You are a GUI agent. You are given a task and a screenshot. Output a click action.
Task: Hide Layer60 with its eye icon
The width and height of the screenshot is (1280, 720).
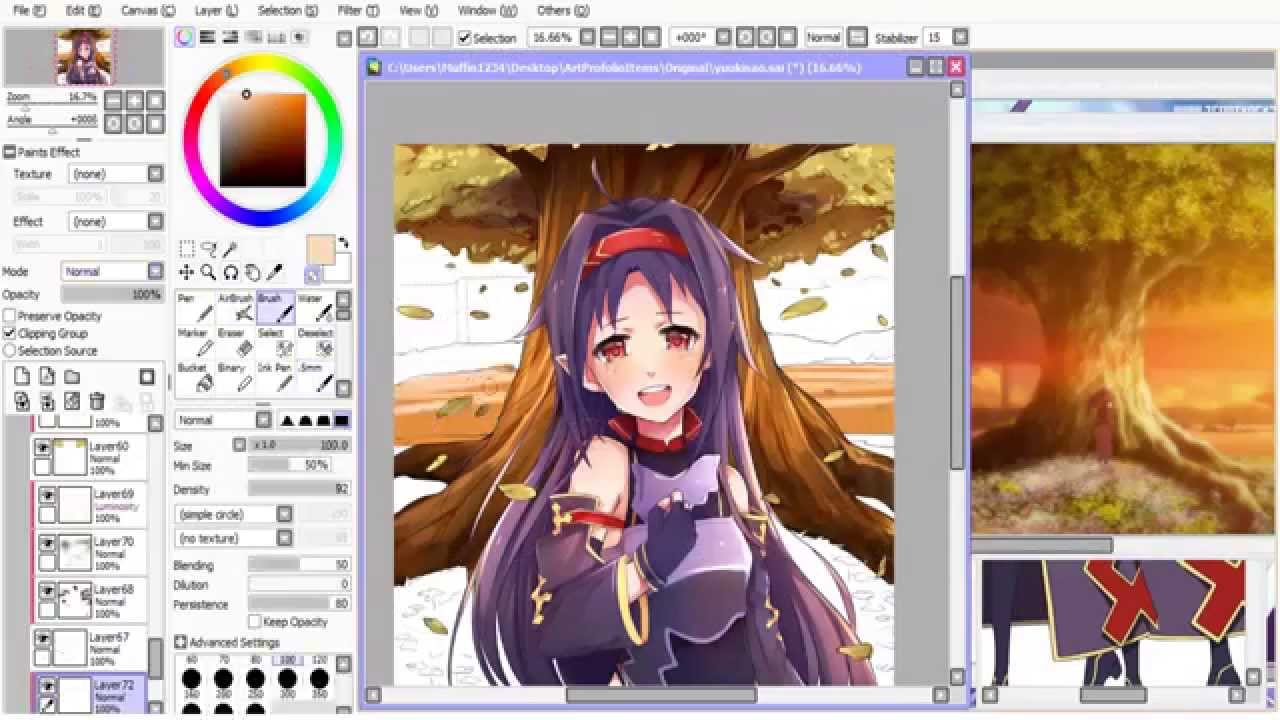pos(43,448)
